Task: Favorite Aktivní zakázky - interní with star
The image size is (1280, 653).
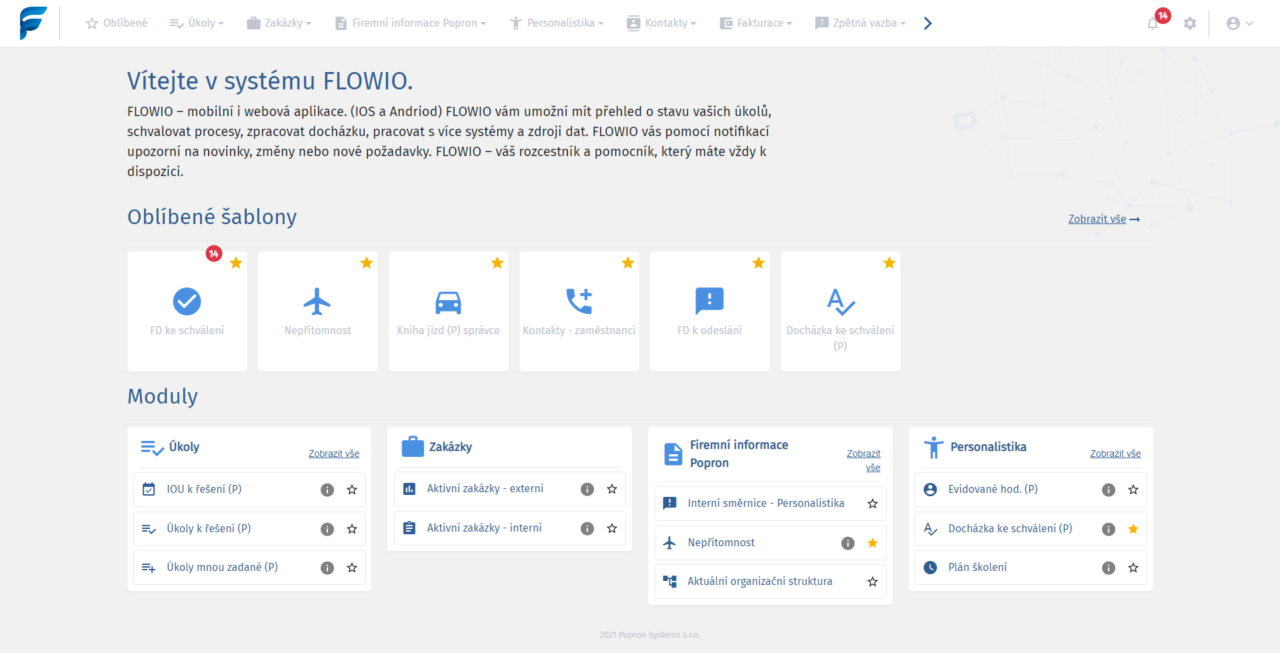Action: coord(612,528)
